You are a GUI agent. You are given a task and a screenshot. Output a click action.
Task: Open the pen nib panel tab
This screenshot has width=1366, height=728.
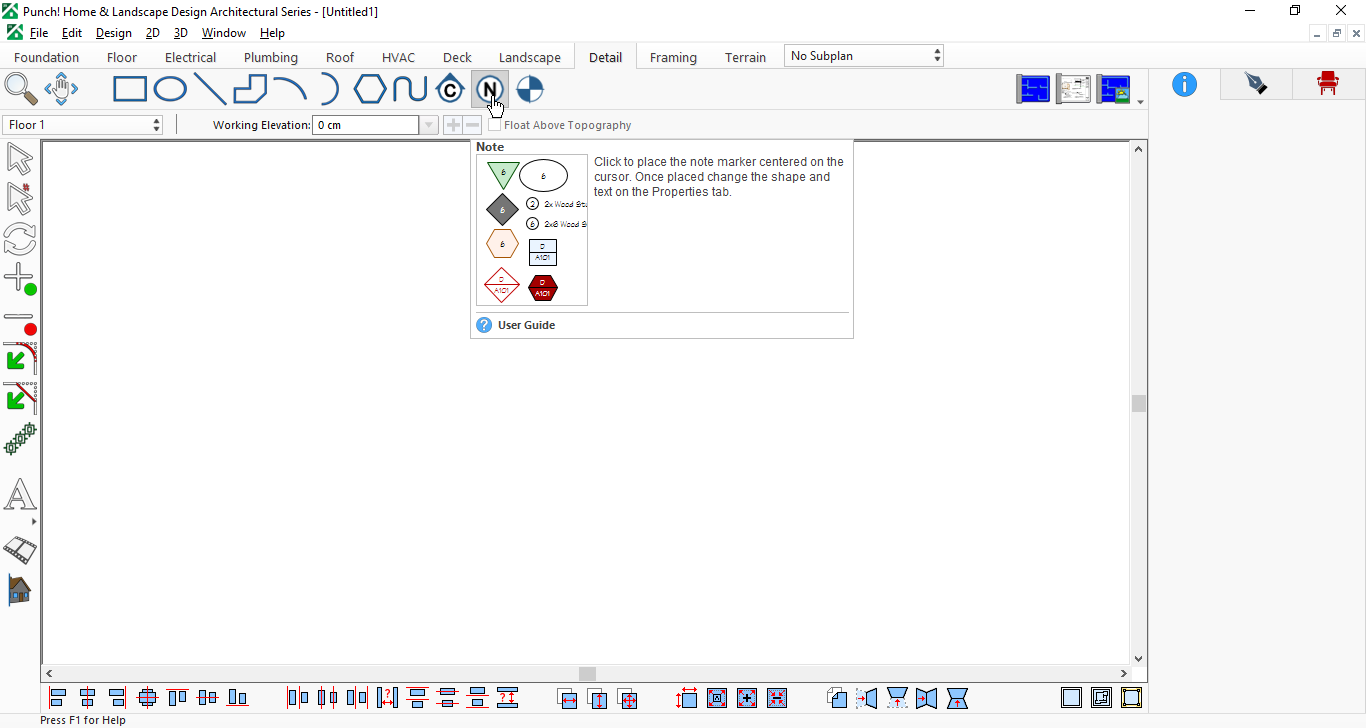(1256, 84)
